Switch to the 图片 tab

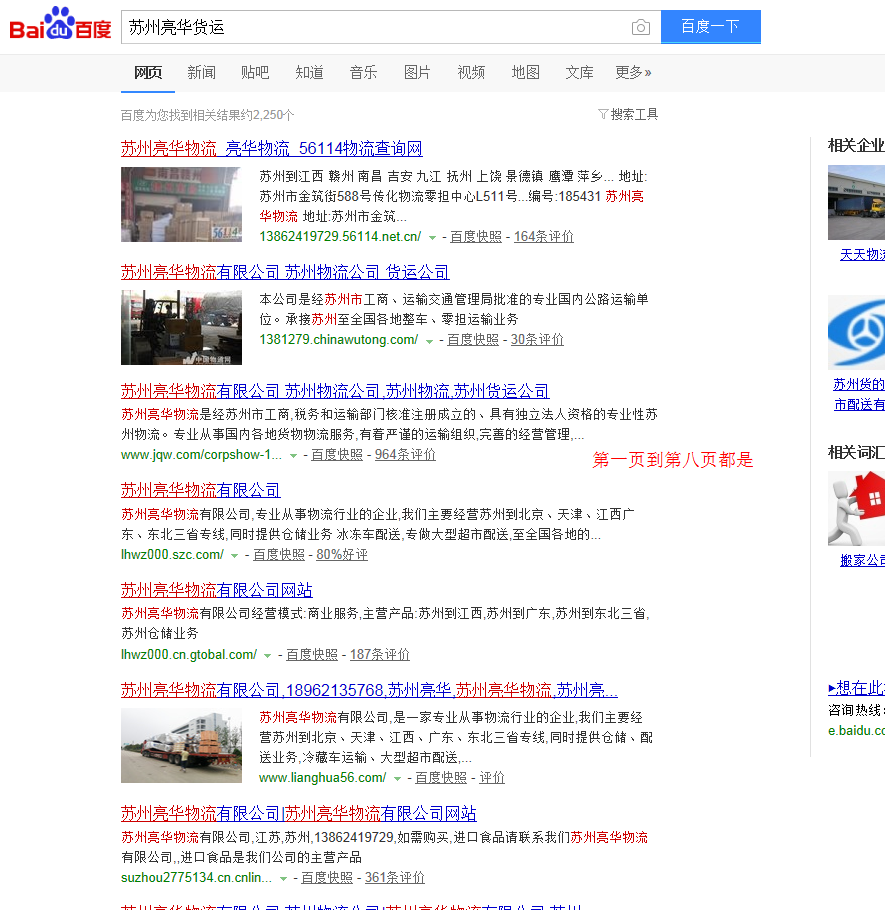(x=417, y=73)
